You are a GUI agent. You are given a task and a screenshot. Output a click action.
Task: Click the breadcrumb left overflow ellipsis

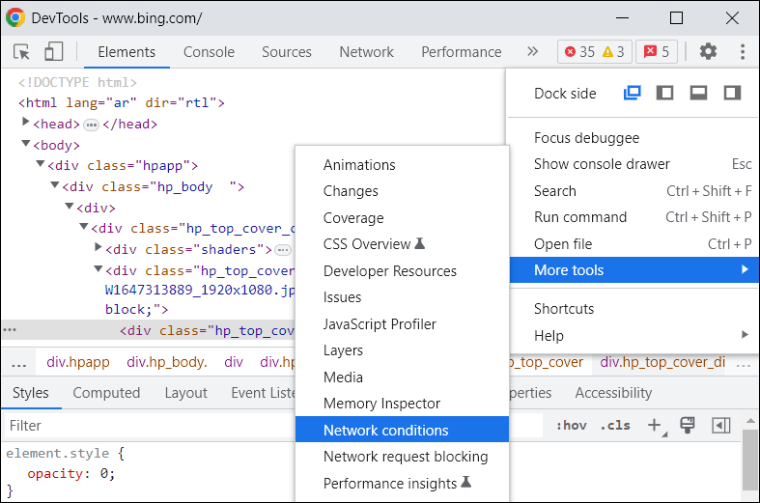pos(19,363)
